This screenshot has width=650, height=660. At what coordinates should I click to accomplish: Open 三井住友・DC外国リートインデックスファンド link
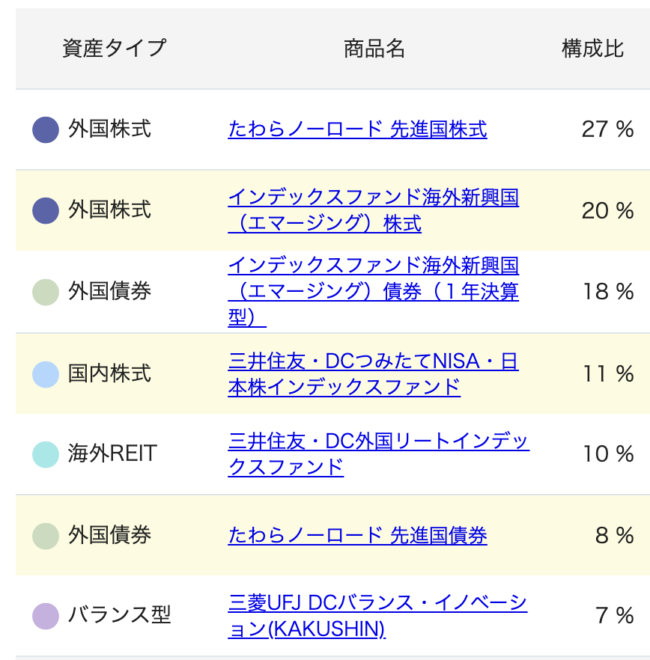click(378, 454)
